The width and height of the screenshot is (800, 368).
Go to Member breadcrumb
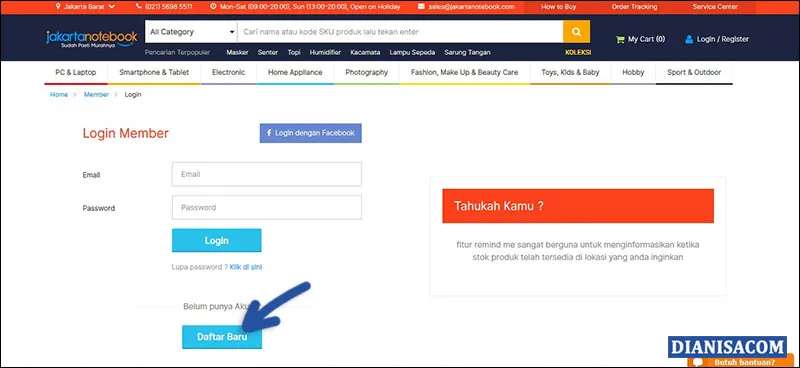96,95
